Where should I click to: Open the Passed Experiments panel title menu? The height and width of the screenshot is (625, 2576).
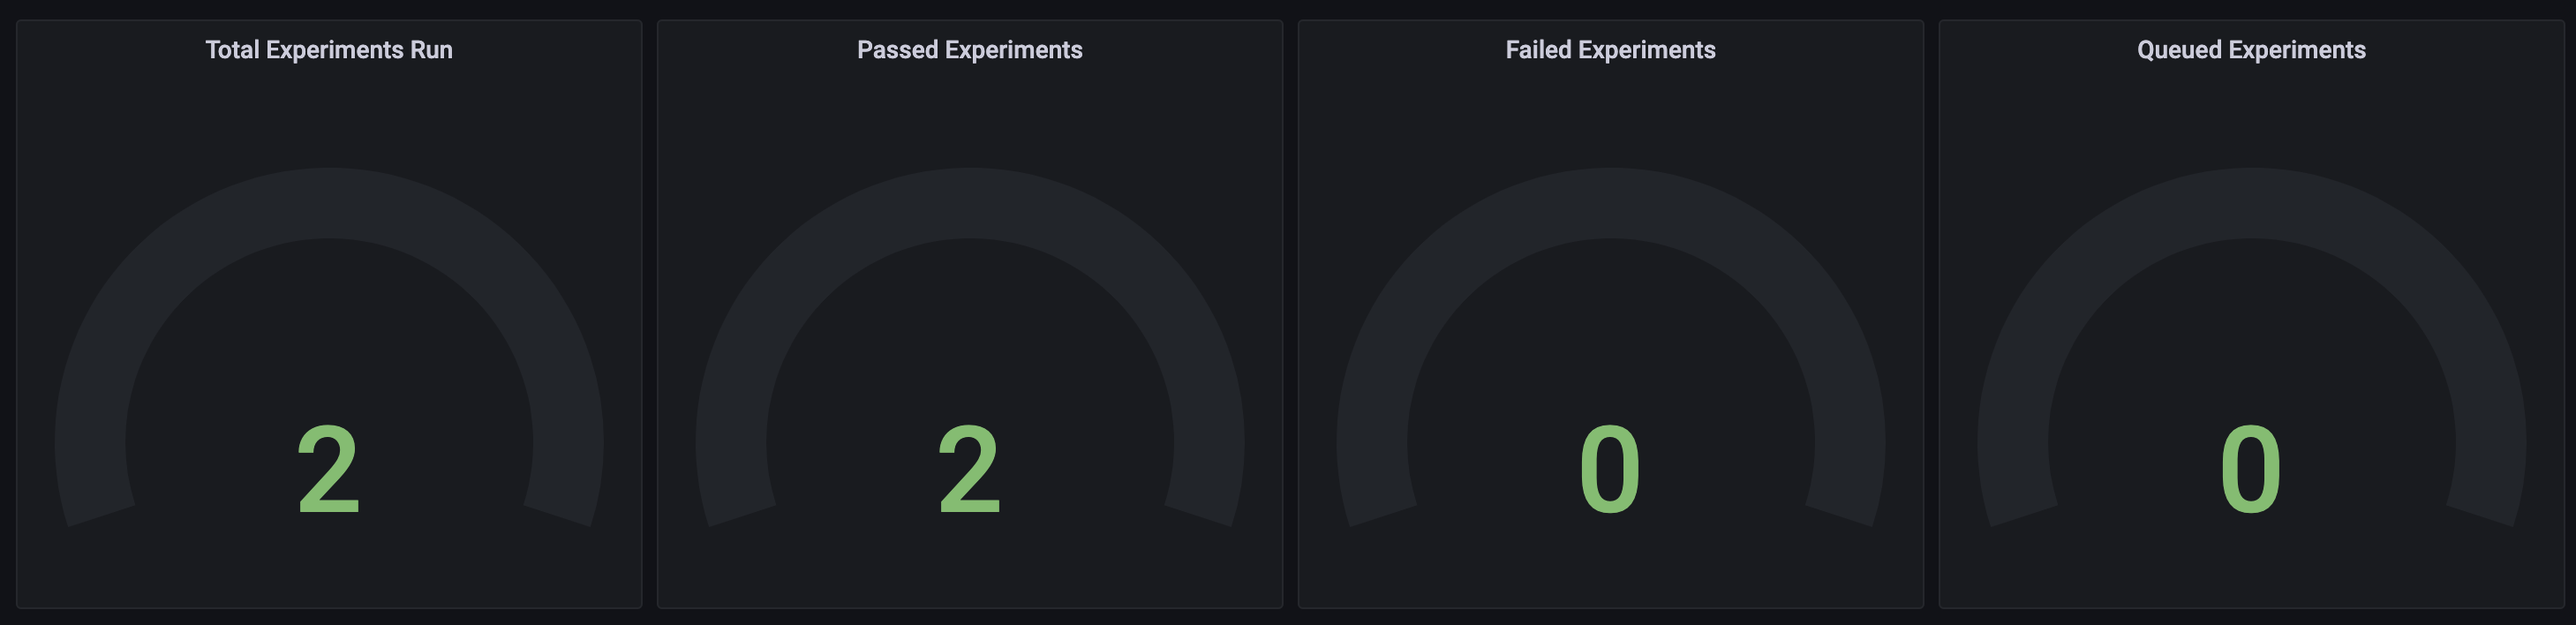tap(969, 50)
